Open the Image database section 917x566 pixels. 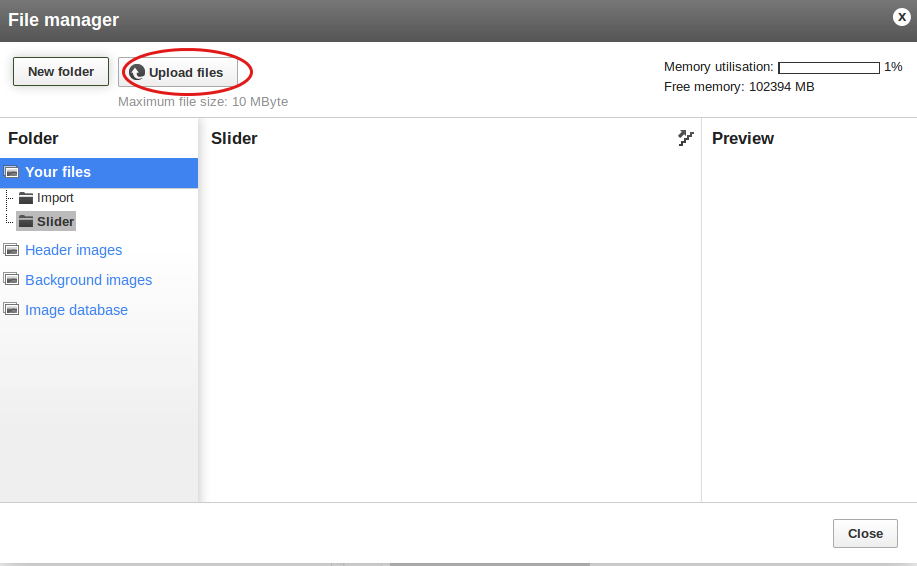pos(76,310)
